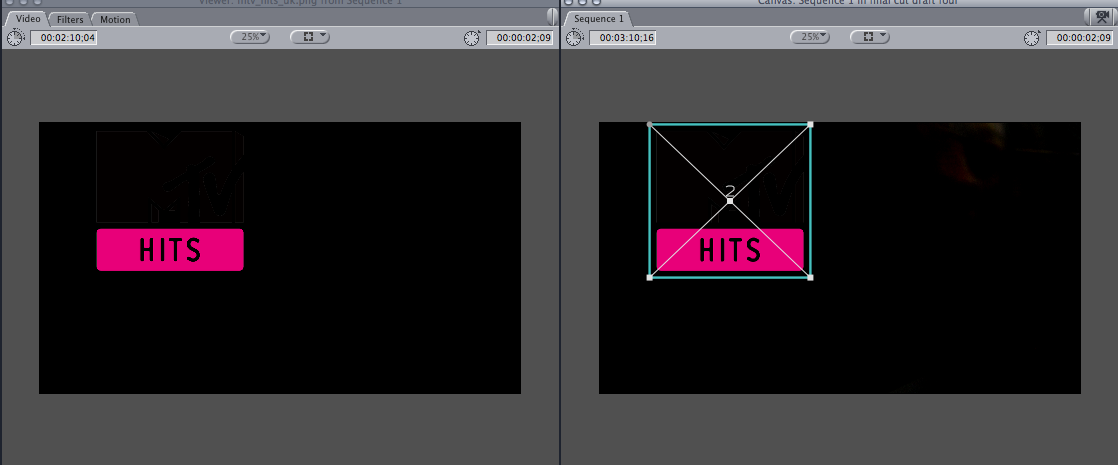1118x465 pixels.
Task: Open the Filters tab in Viewer
Action: (70, 19)
